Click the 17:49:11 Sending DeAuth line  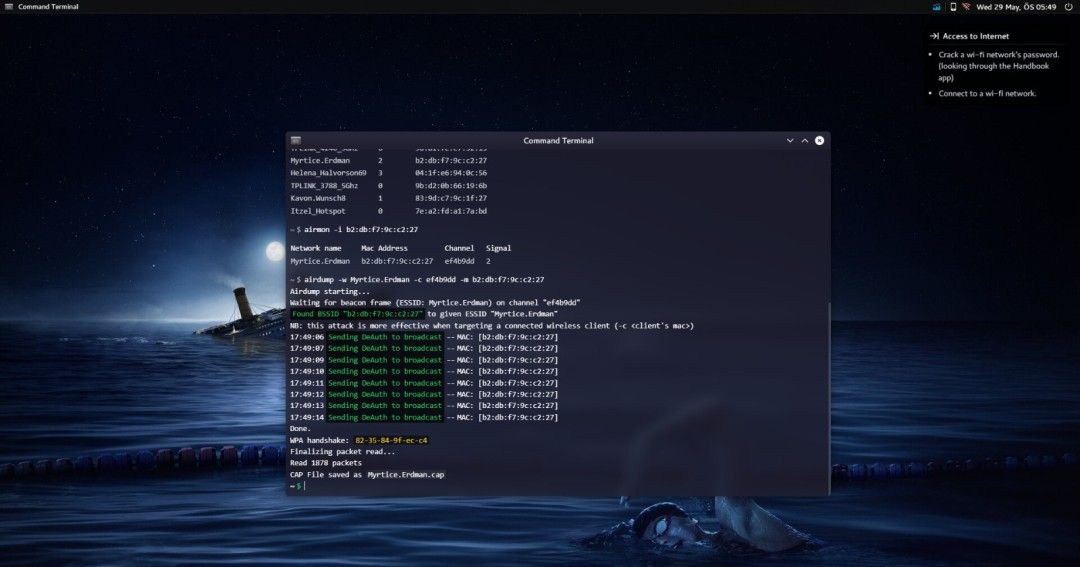click(424, 383)
